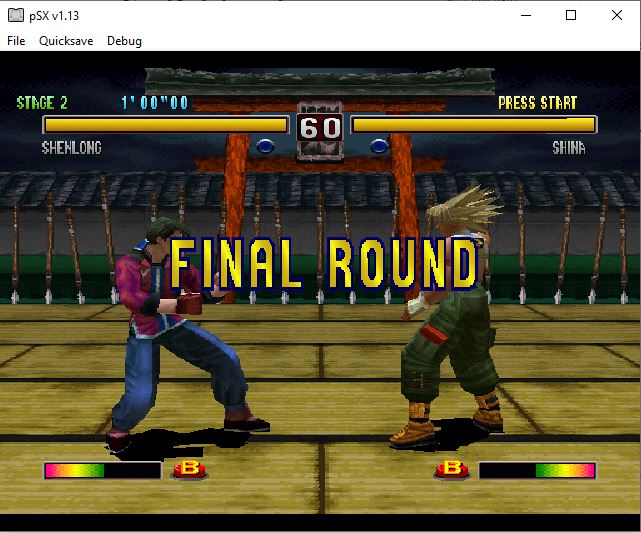Image resolution: width=641 pixels, height=533 pixels.
Task: Click Shenlong's yellow health bar
Action: (x=166, y=125)
